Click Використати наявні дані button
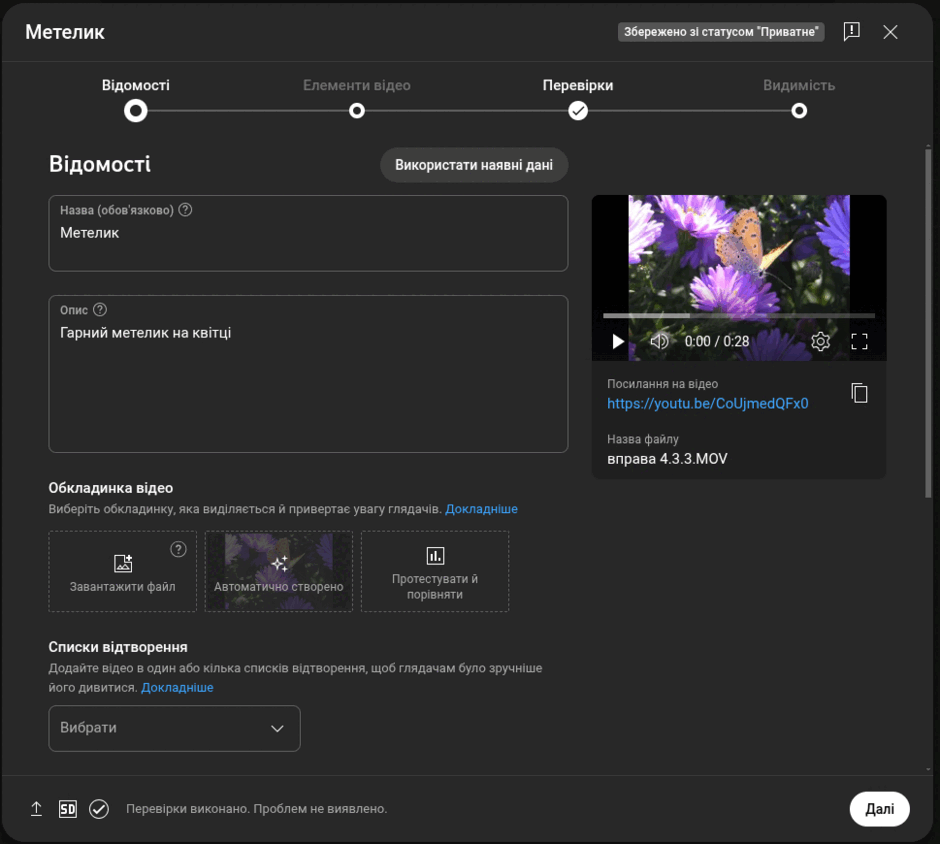 tap(474, 165)
